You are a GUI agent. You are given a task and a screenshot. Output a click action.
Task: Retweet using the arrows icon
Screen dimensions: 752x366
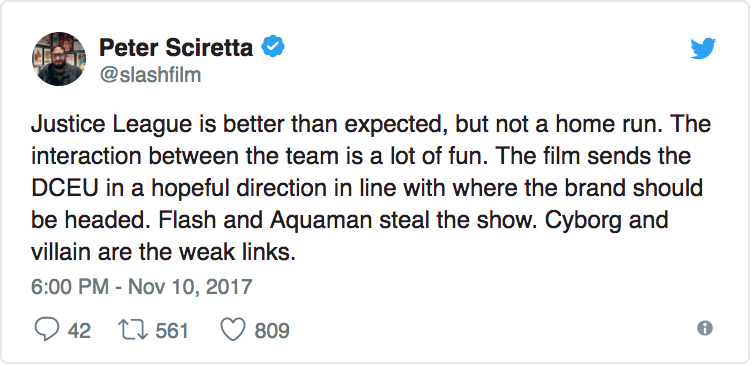133,331
